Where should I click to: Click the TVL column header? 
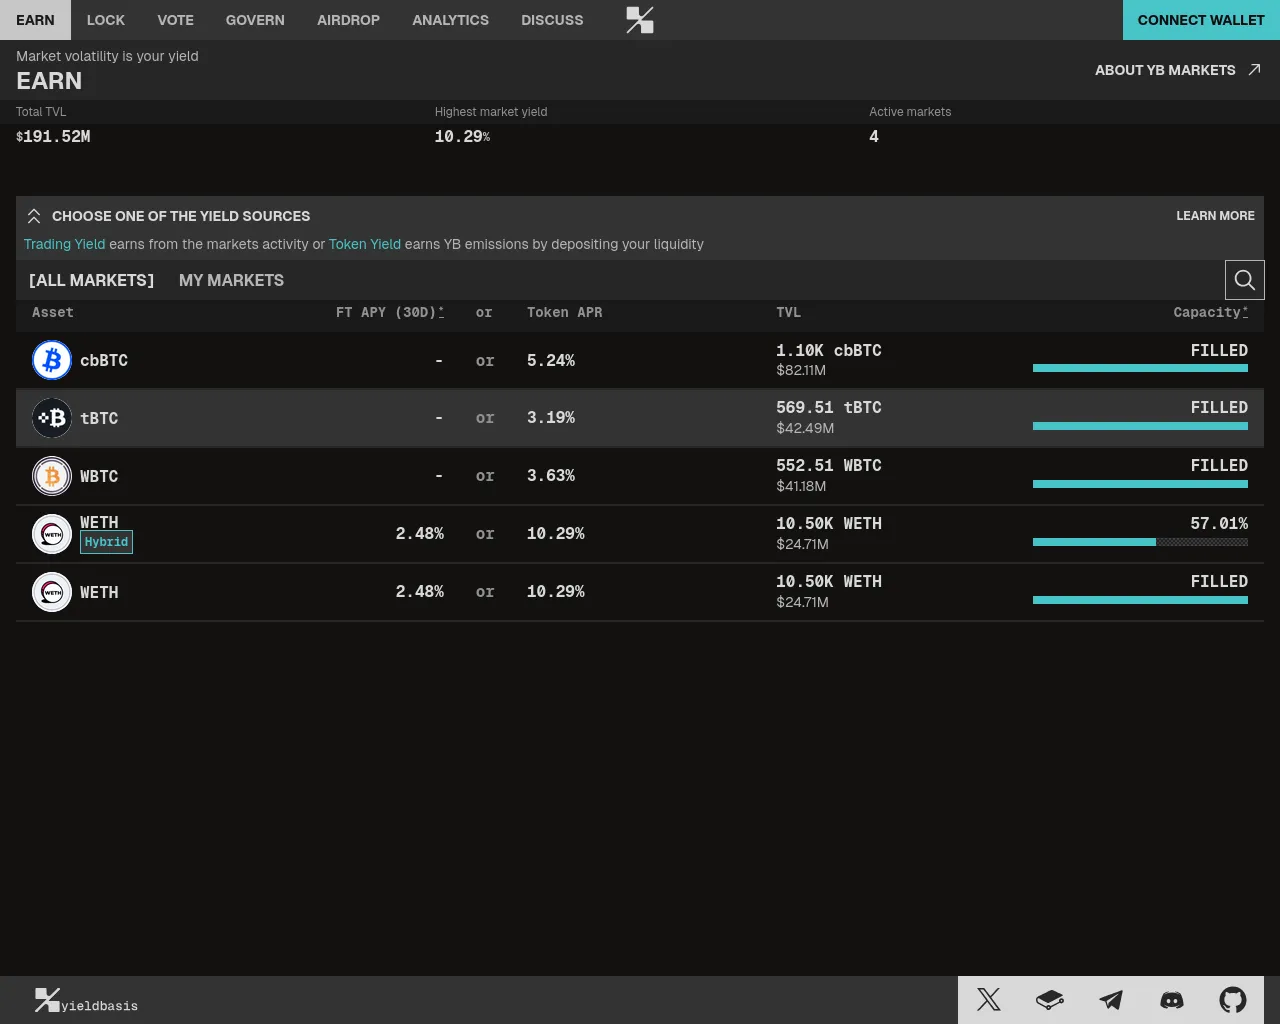[x=789, y=312]
